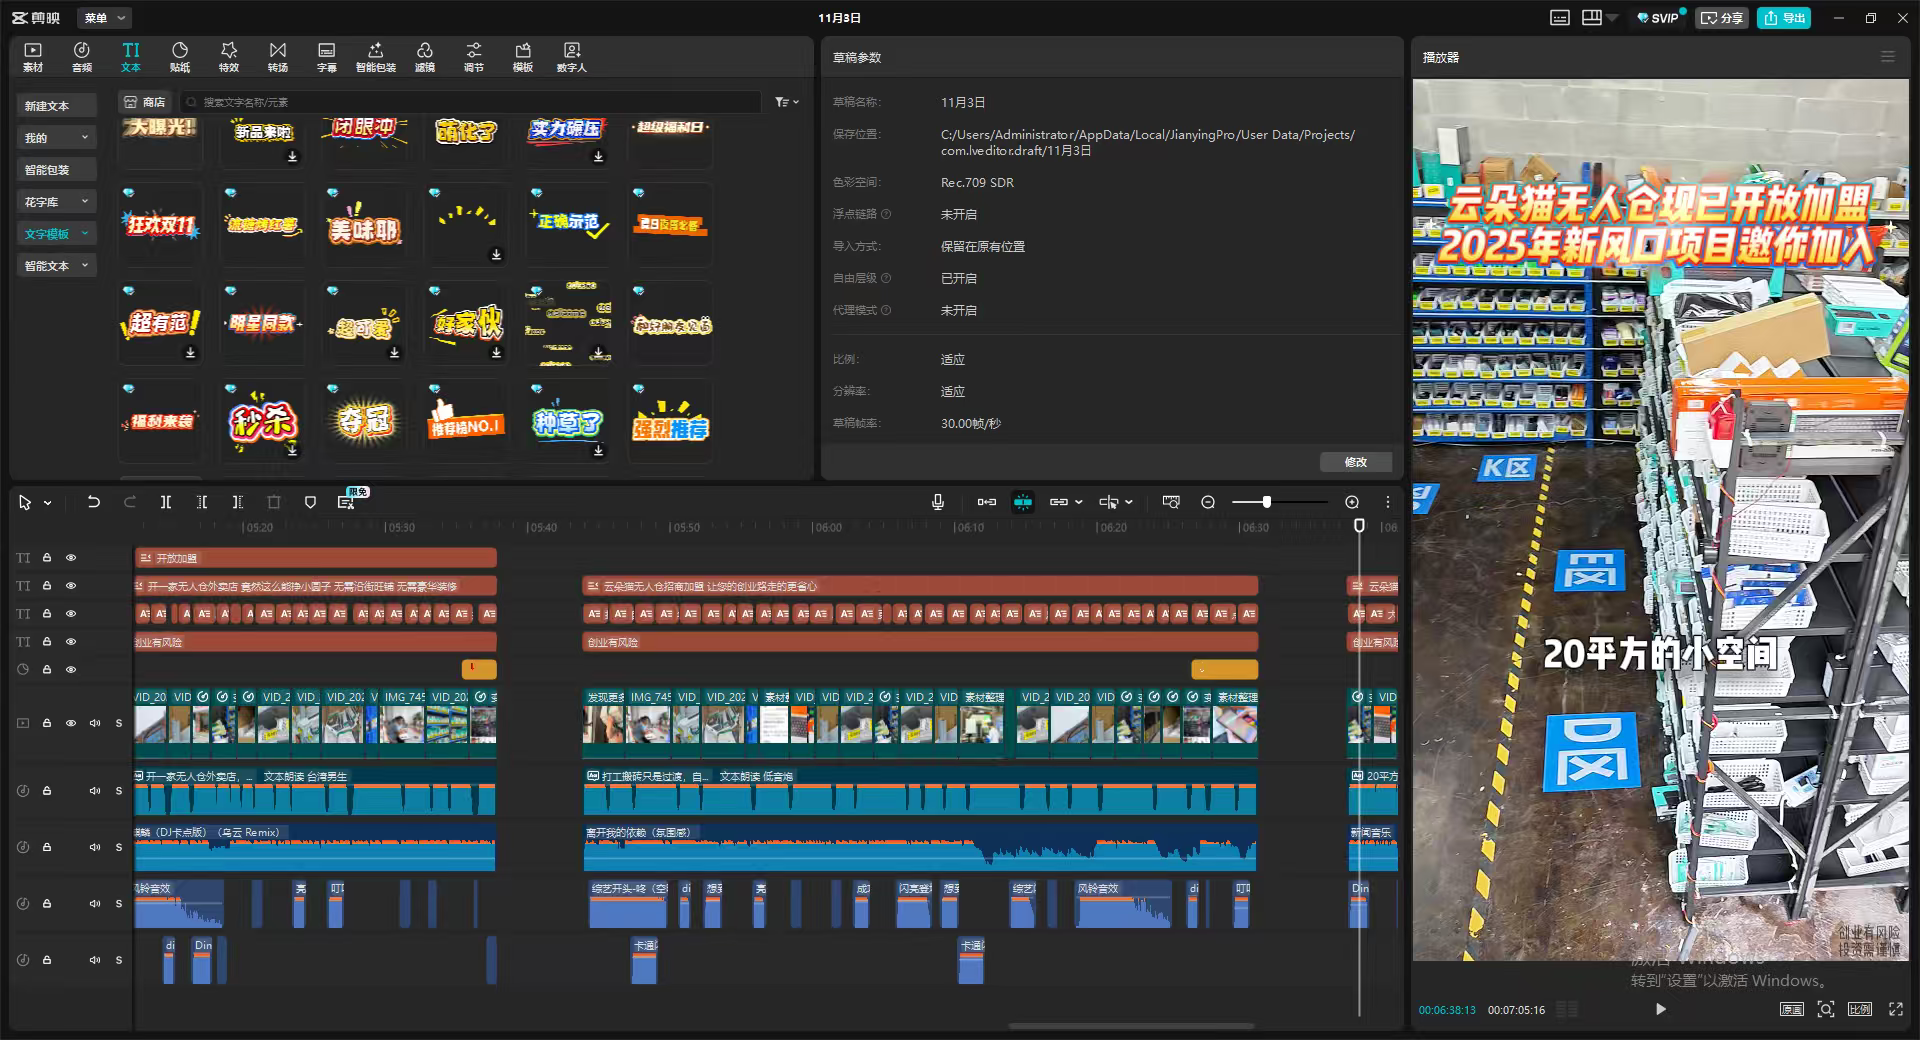Click the layout switch icon in title bar
This screenshot has height=1040, width=1920.
pyautogui.click(x=1592, y=18)
